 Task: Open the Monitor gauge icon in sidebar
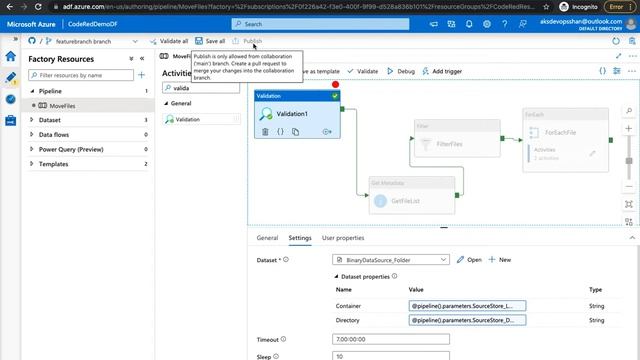point(11,99)
